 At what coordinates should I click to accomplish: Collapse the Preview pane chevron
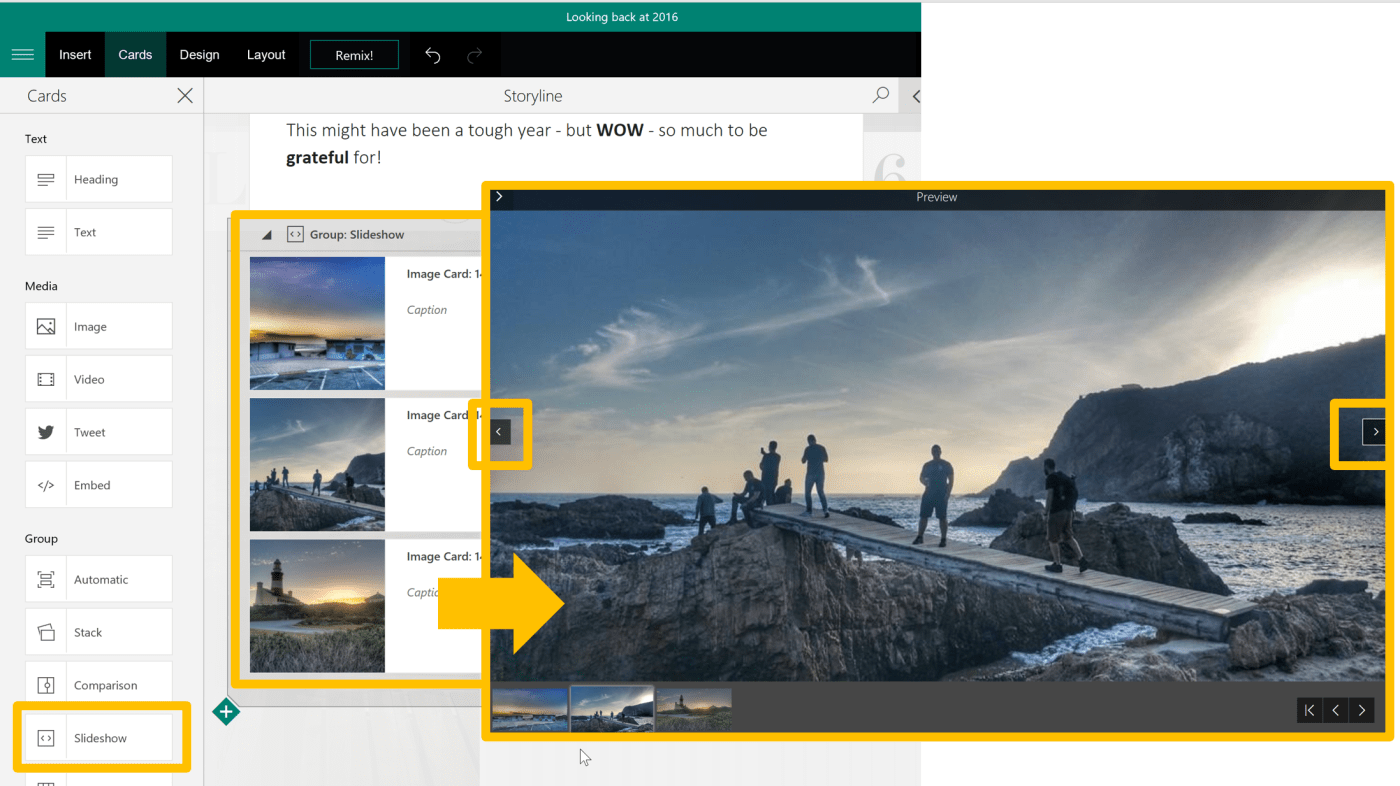point(499,197)
